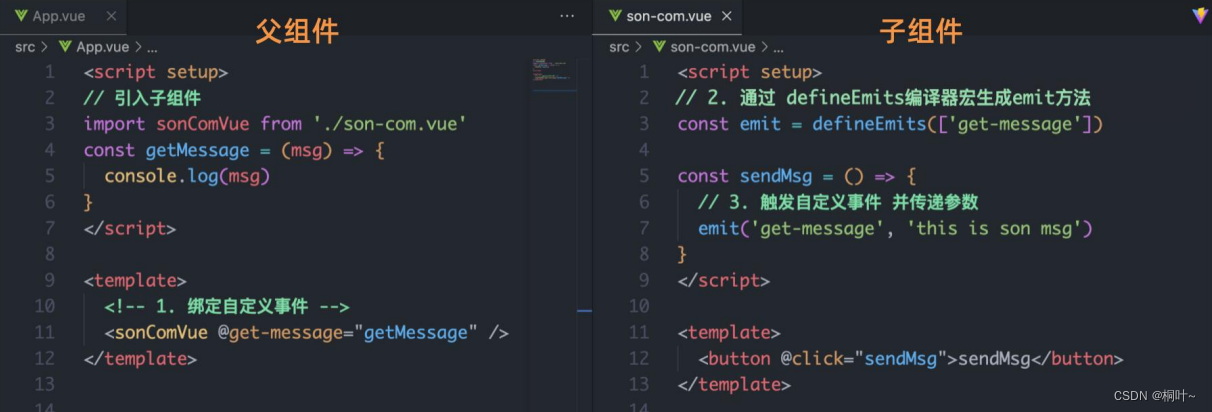Open the left editor's more actions menu
The width and height of the screenshot is (1212, 412).
click(x=568, y=16)
